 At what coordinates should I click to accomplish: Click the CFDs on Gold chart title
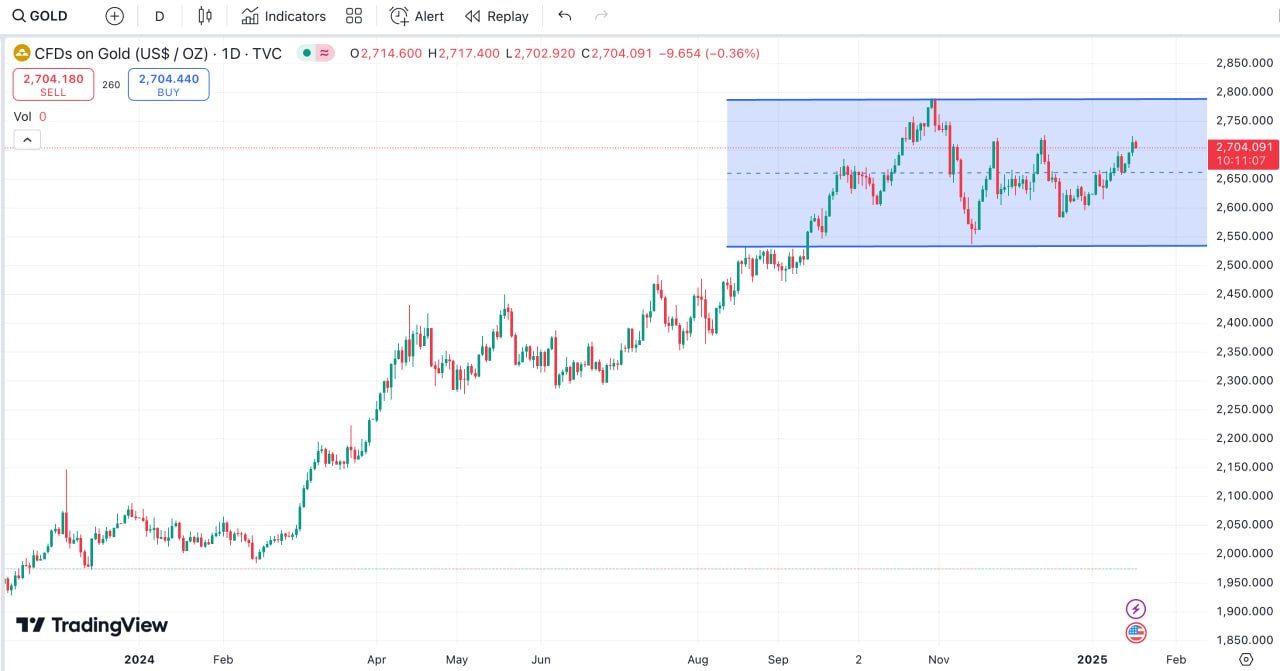[x=158, y=53]
